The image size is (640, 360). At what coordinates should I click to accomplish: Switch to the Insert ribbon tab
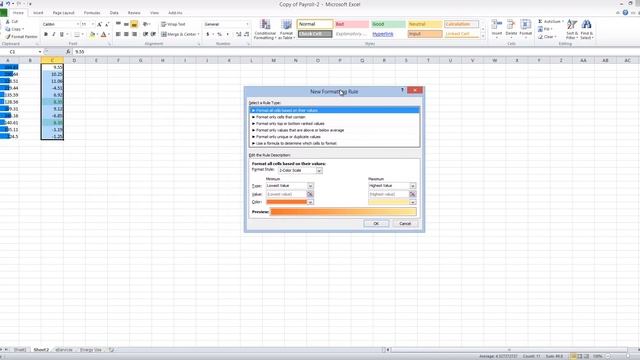tap(38, 13)
